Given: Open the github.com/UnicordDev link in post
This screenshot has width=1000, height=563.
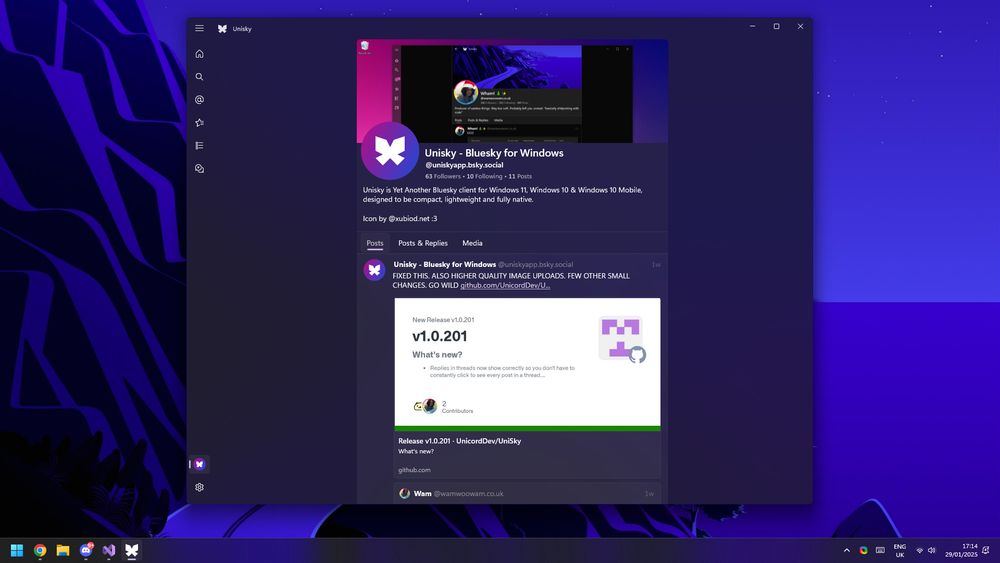Looking at the screenshot, I should coord(505,286).
